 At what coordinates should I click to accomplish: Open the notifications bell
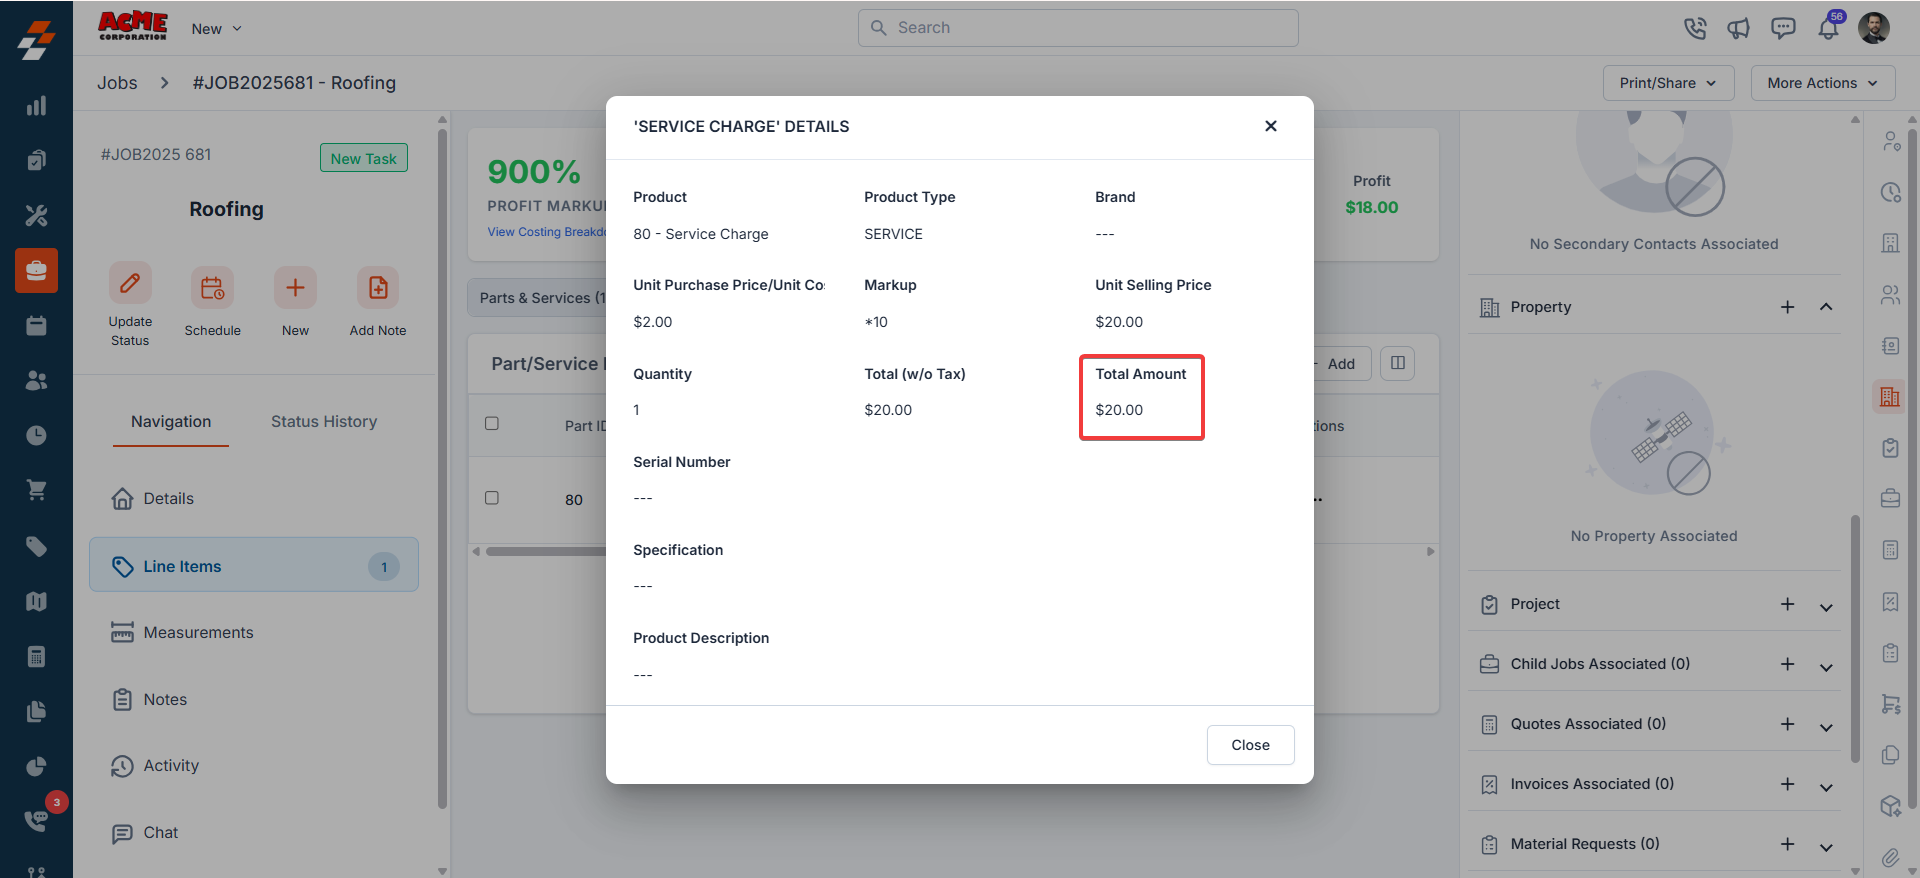pos(1829,28)
